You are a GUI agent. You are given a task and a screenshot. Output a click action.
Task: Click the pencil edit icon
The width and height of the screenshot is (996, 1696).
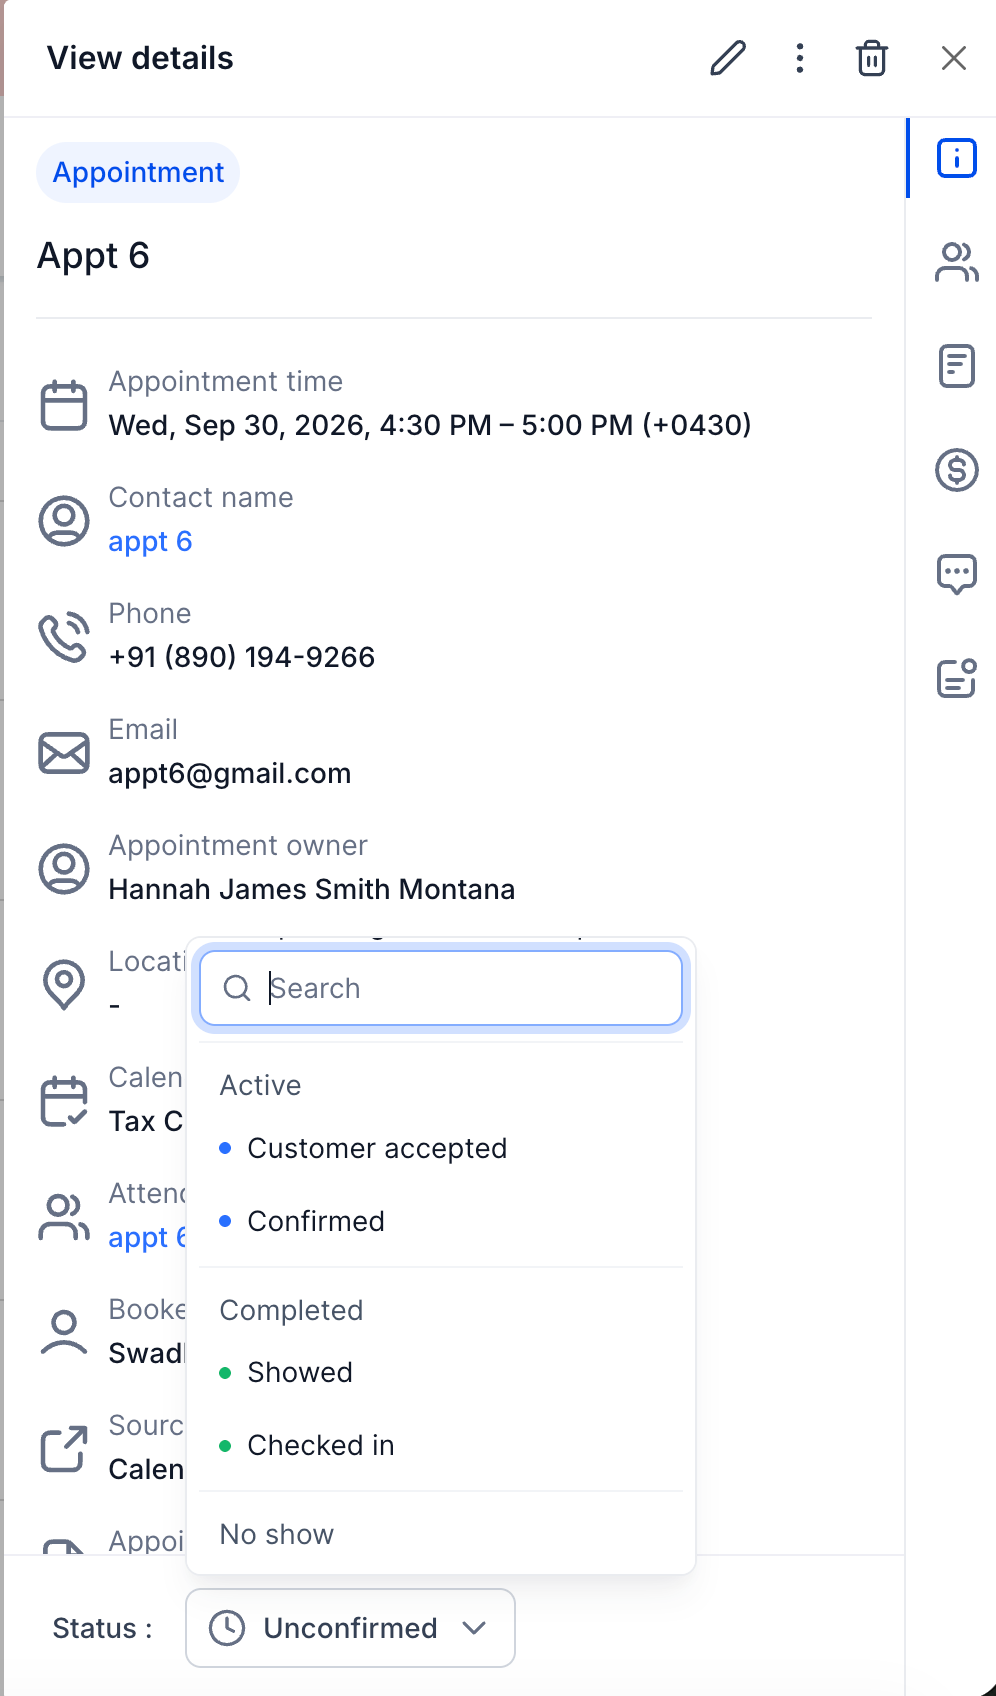[x=728, y=58]
